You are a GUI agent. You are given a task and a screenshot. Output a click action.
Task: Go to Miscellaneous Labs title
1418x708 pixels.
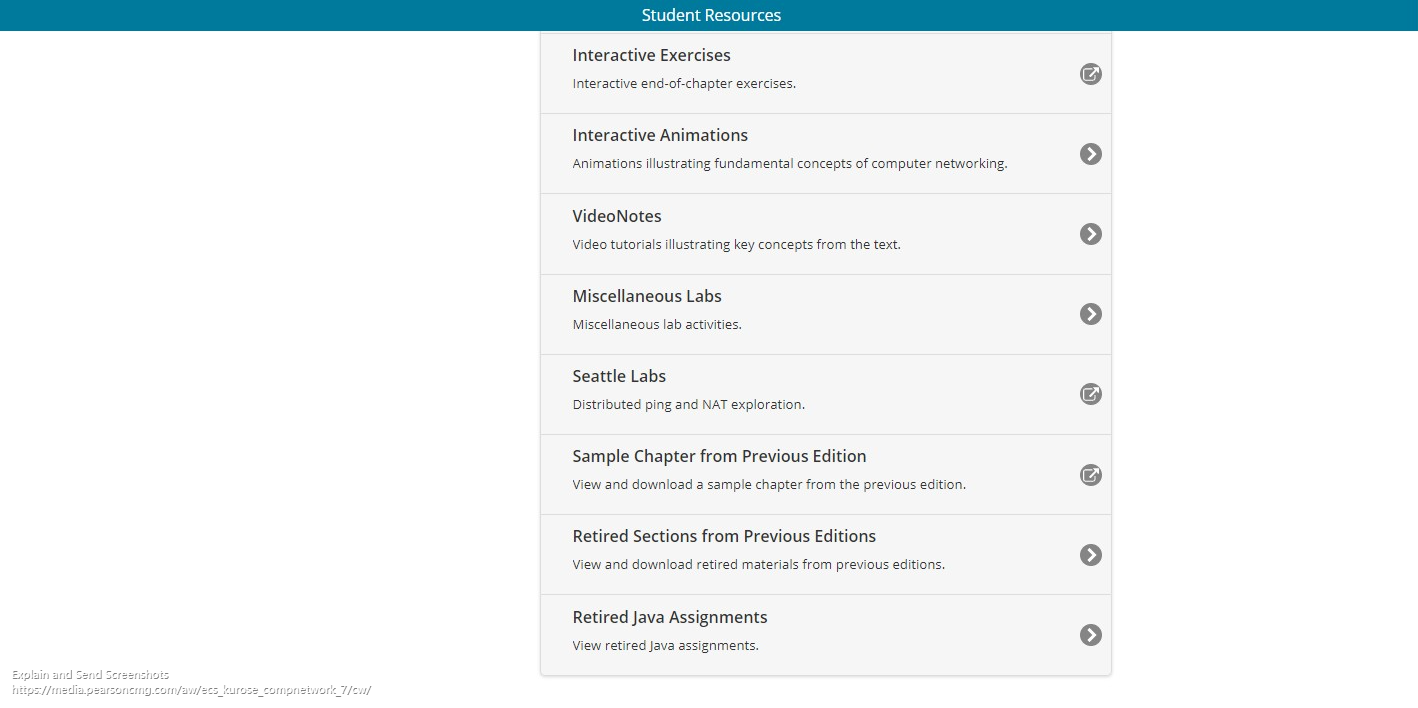tap(647, 296)
